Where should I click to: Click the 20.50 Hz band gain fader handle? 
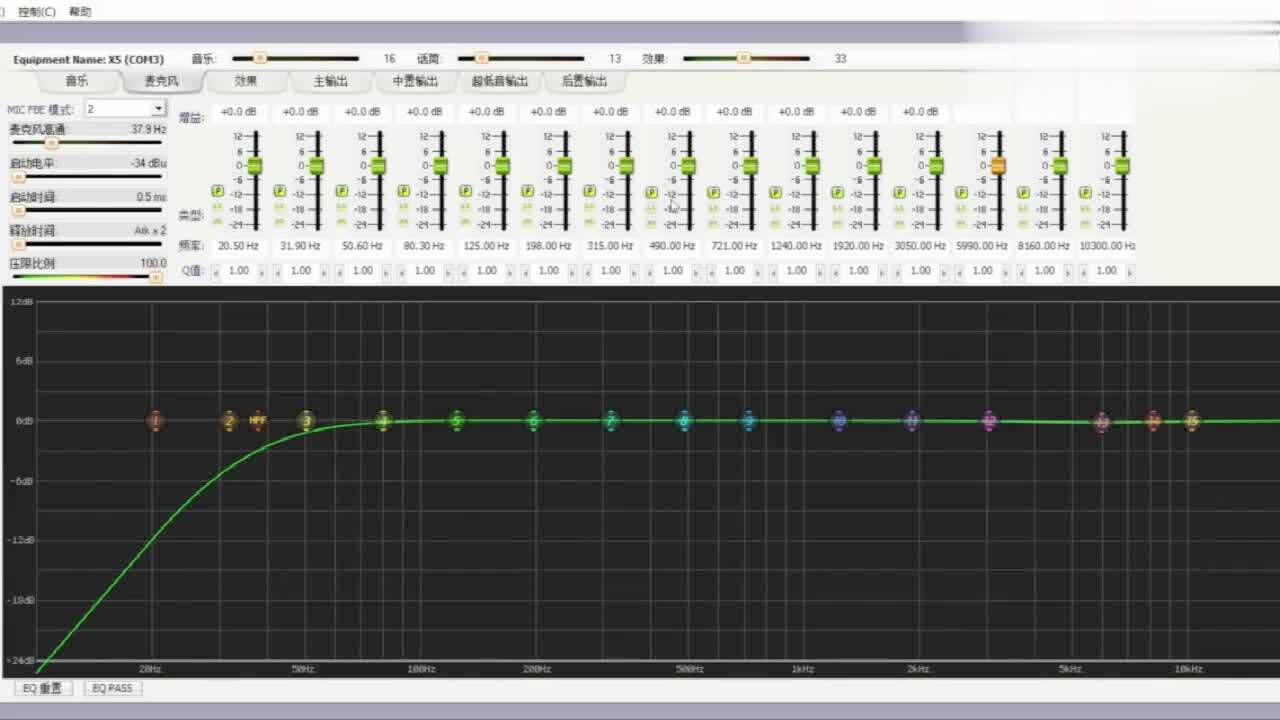pyautogui.click(x=254, y=166)
